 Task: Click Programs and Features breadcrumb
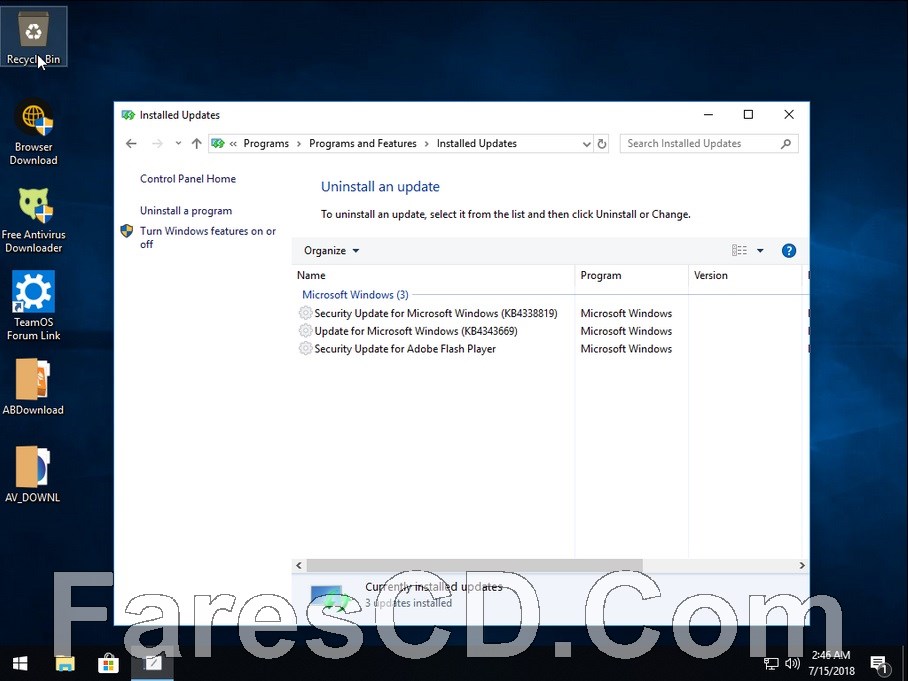(363, 144)
